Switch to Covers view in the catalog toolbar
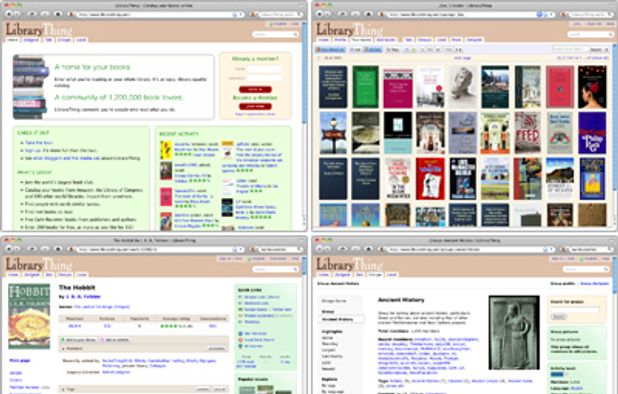This screenshot has height=394, width=618. [372, 50]
